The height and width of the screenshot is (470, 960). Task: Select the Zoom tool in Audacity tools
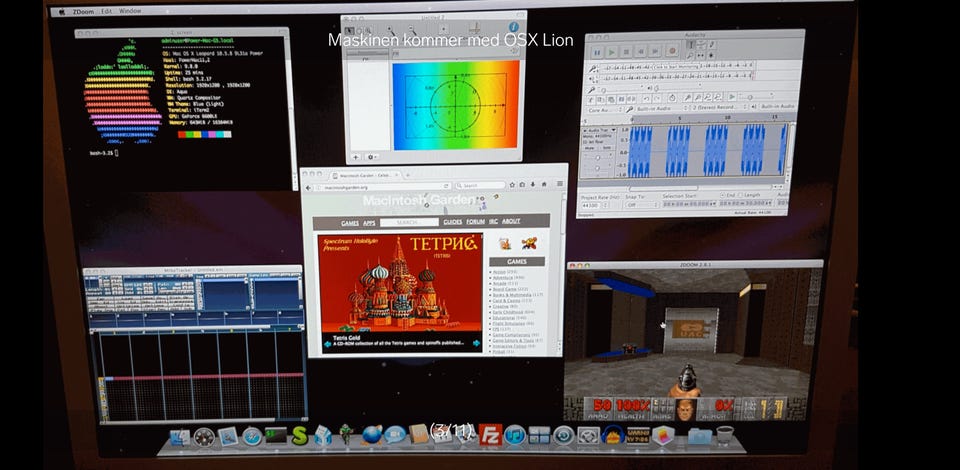point(690,55)
